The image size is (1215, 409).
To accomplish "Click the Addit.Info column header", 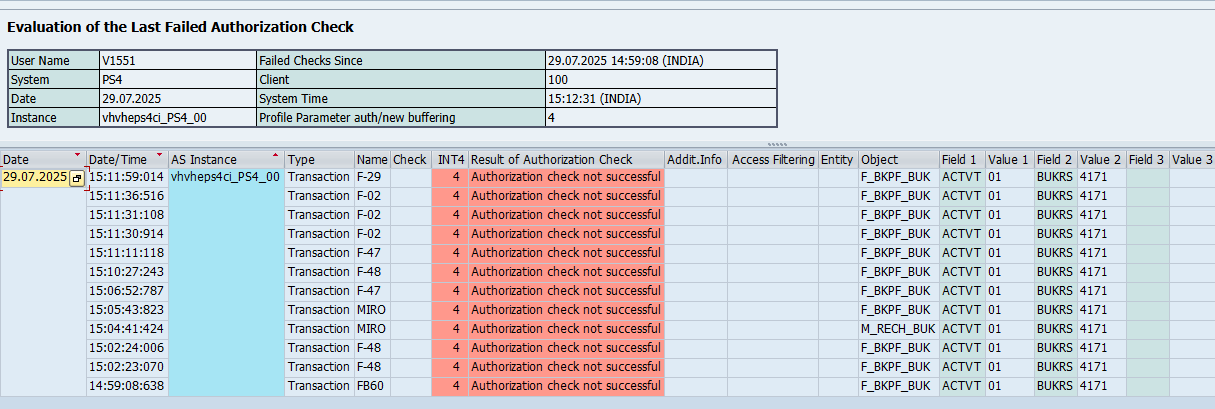I will [x=694, y=160].
